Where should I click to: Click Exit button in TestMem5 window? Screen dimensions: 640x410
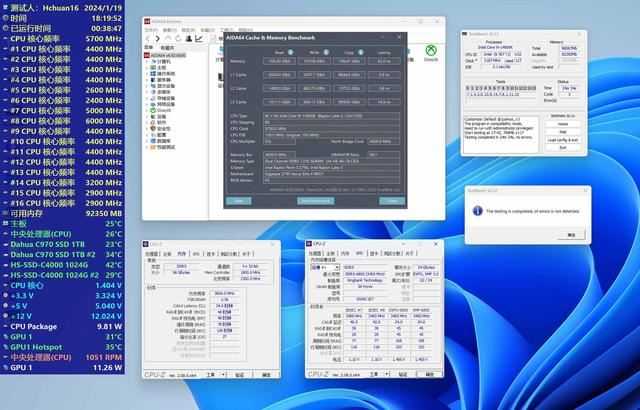tap(563, 148)
